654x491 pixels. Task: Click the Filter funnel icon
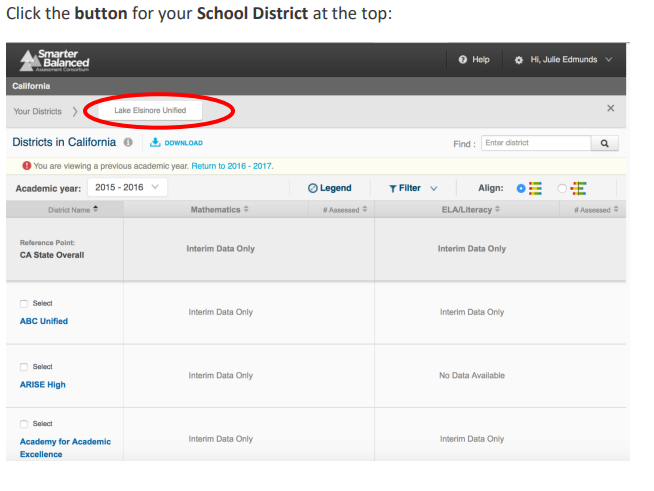click(x=392, y=189)
